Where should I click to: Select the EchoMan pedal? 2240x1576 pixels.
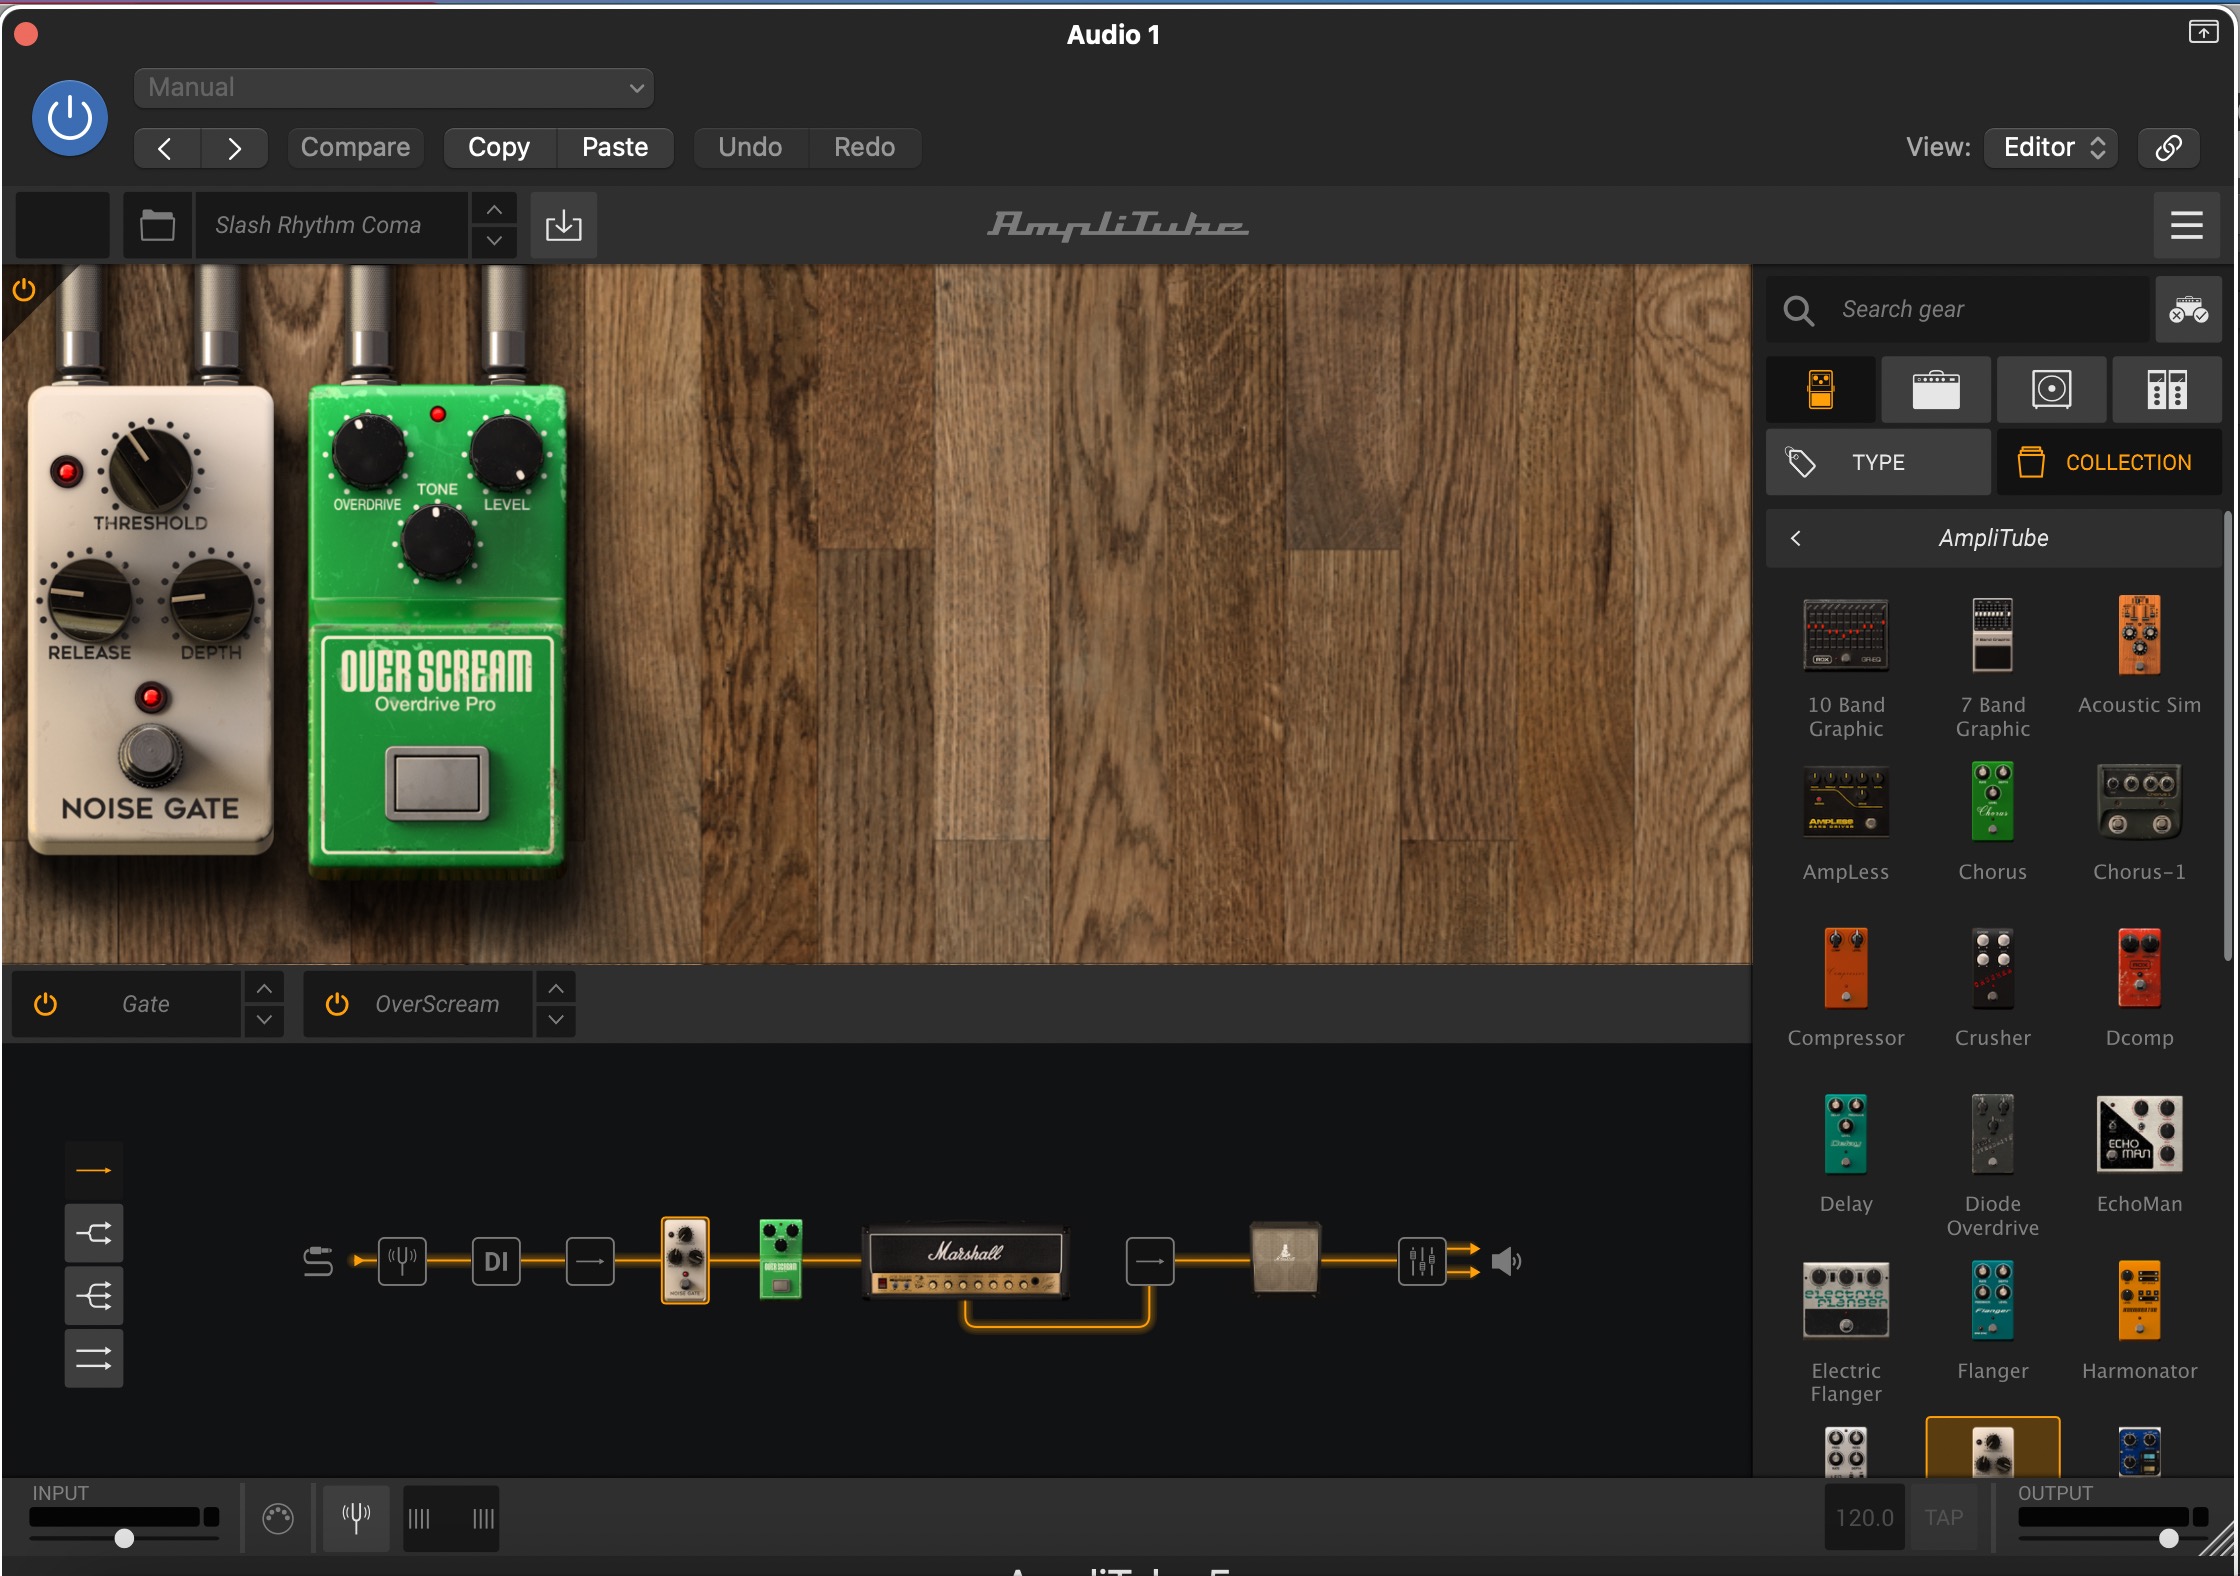[2139, 1155]
